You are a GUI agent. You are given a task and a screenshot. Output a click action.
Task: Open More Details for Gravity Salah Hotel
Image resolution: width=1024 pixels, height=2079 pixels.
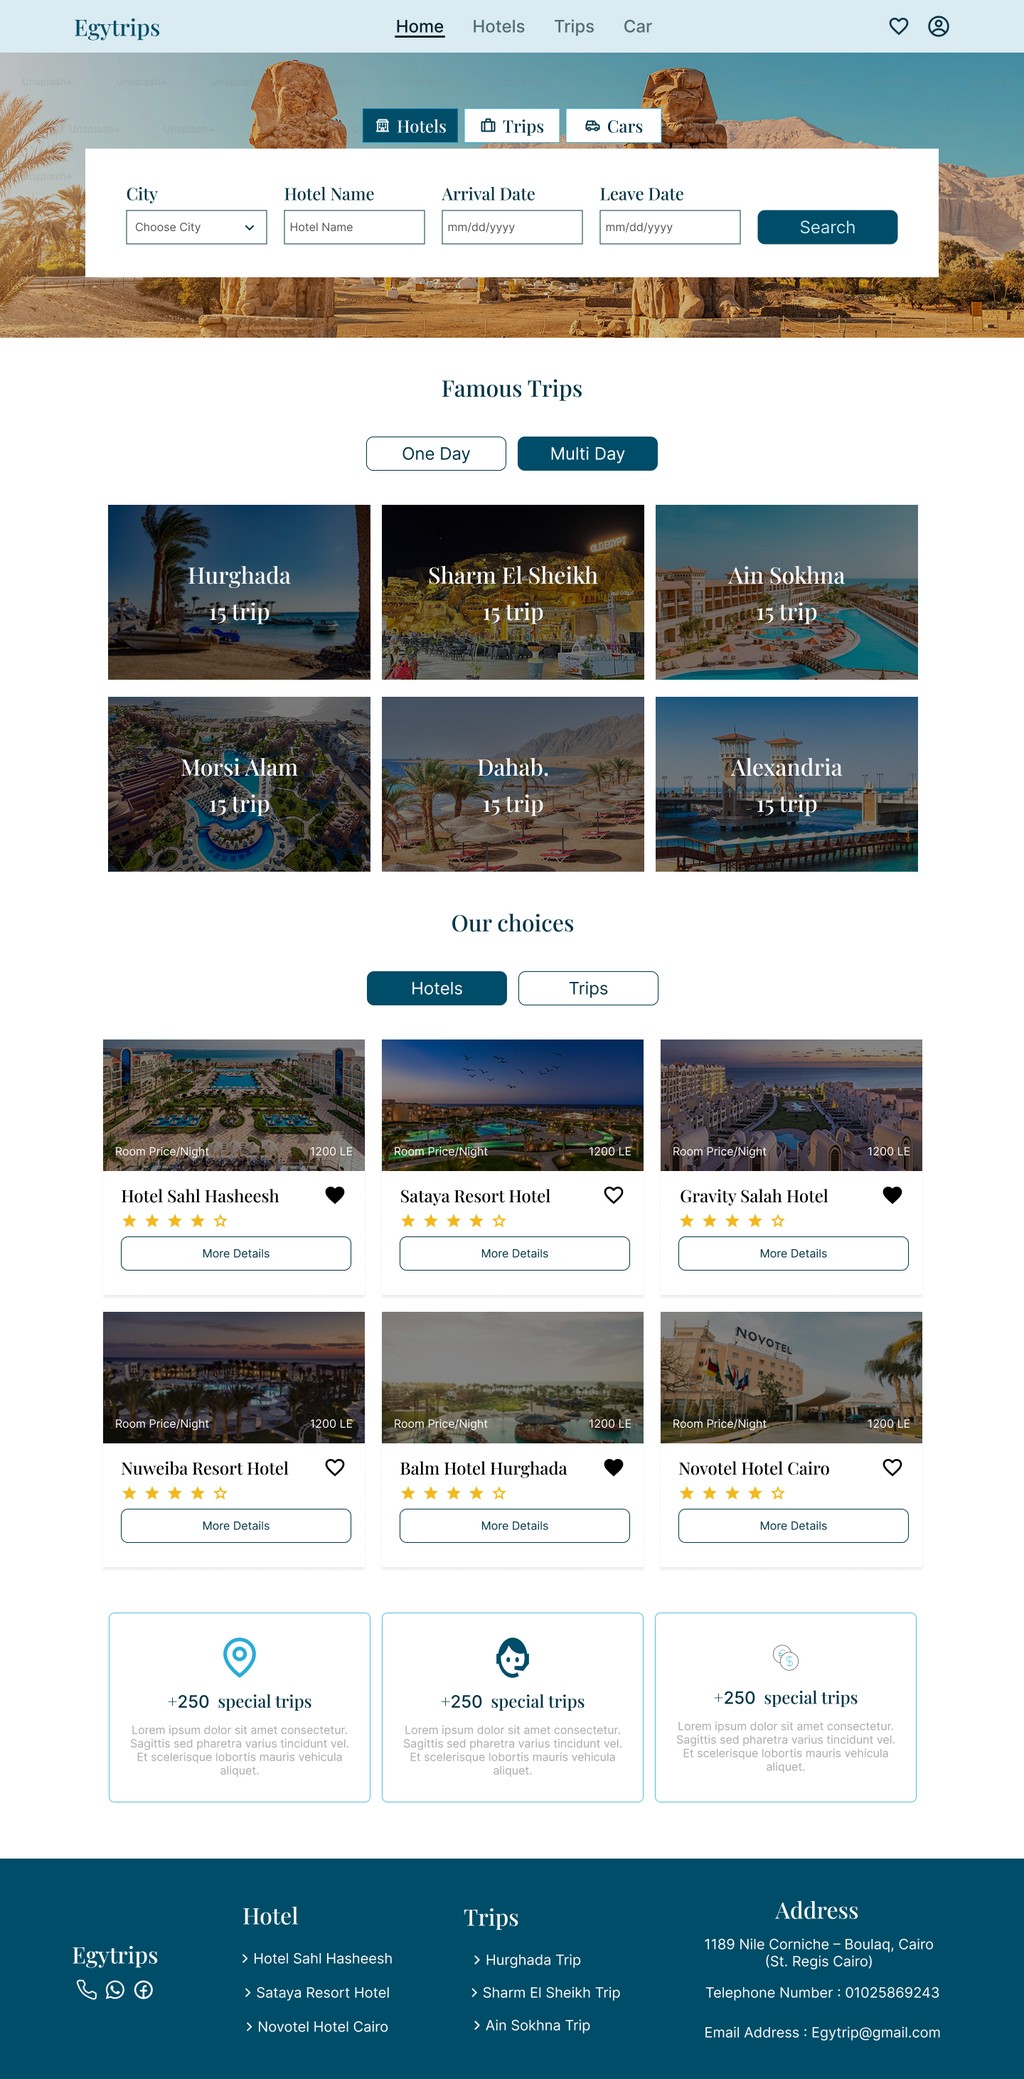pyautogui.click(x=793, y=1253)
